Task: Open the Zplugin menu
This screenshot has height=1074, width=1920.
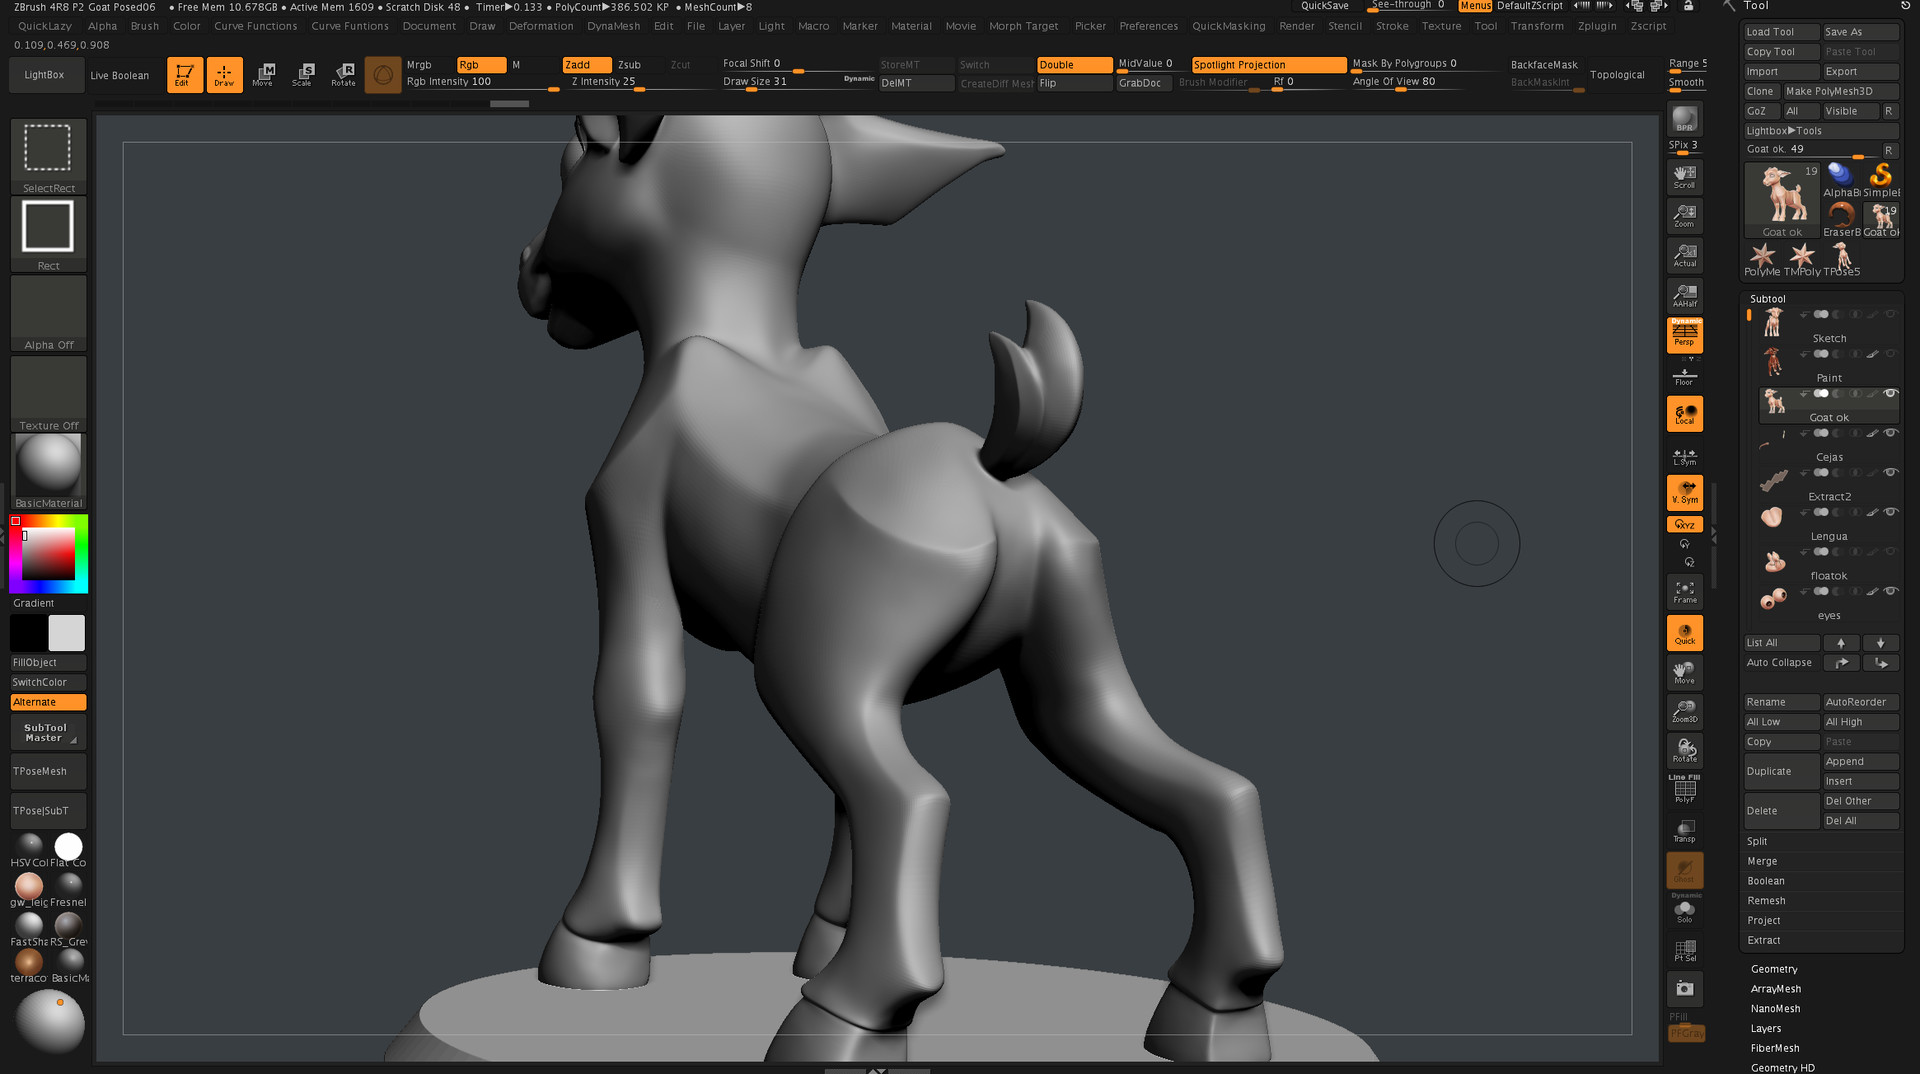Action: [x=1596, y=26]
